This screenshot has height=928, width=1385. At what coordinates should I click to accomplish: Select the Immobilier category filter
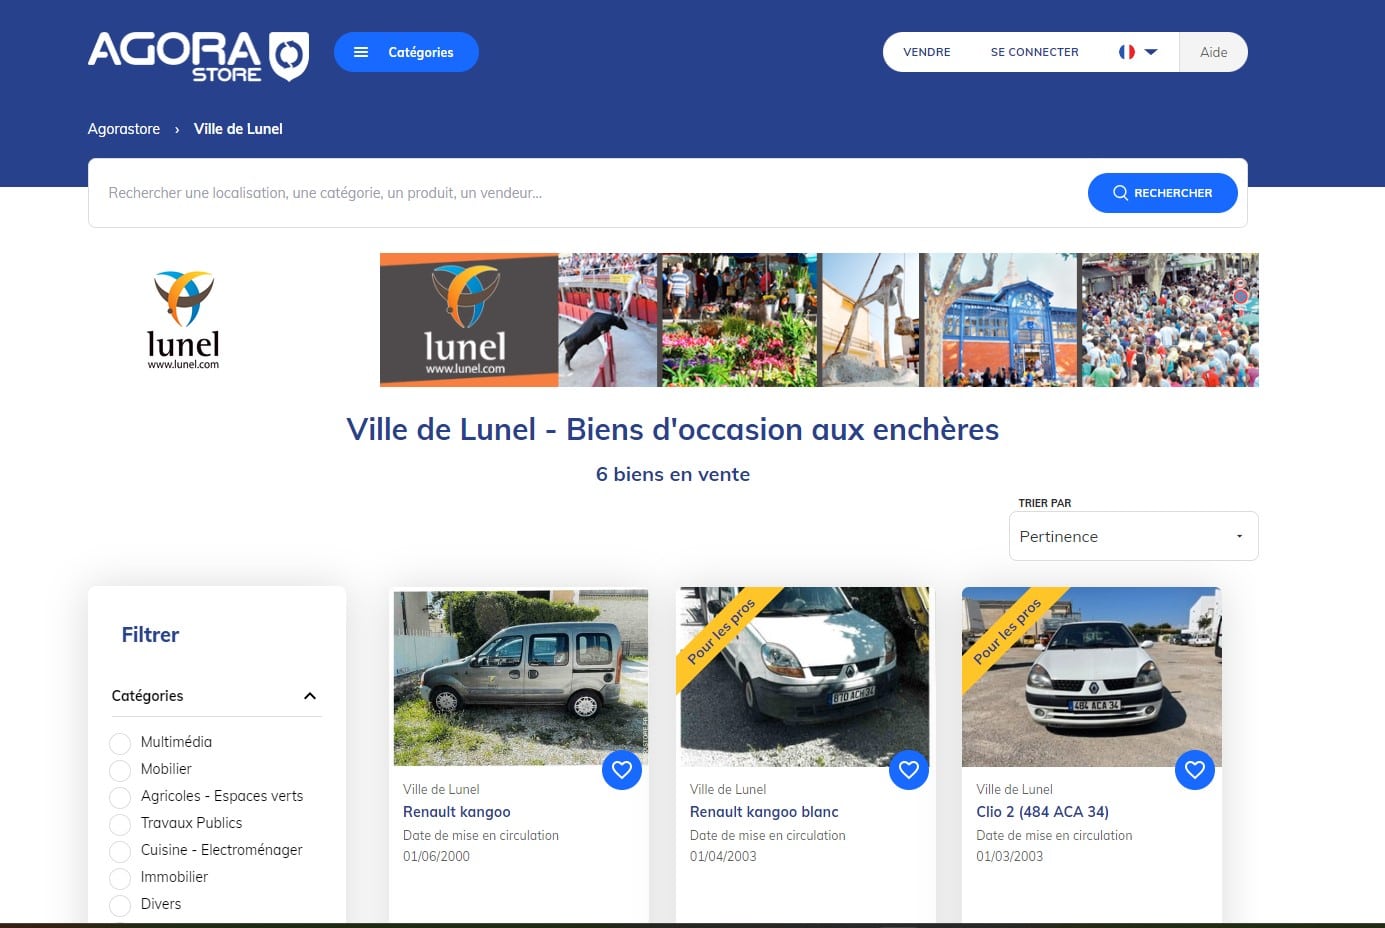[120, 878]
